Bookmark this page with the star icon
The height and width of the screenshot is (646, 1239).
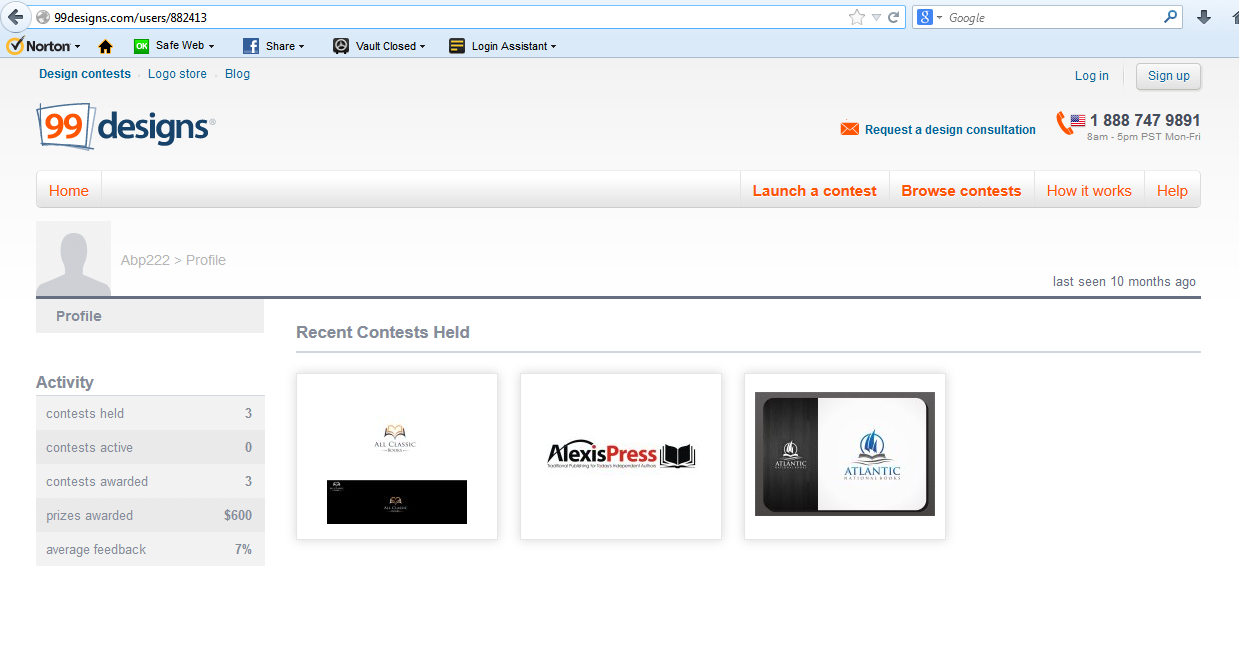tap(856, 17)
